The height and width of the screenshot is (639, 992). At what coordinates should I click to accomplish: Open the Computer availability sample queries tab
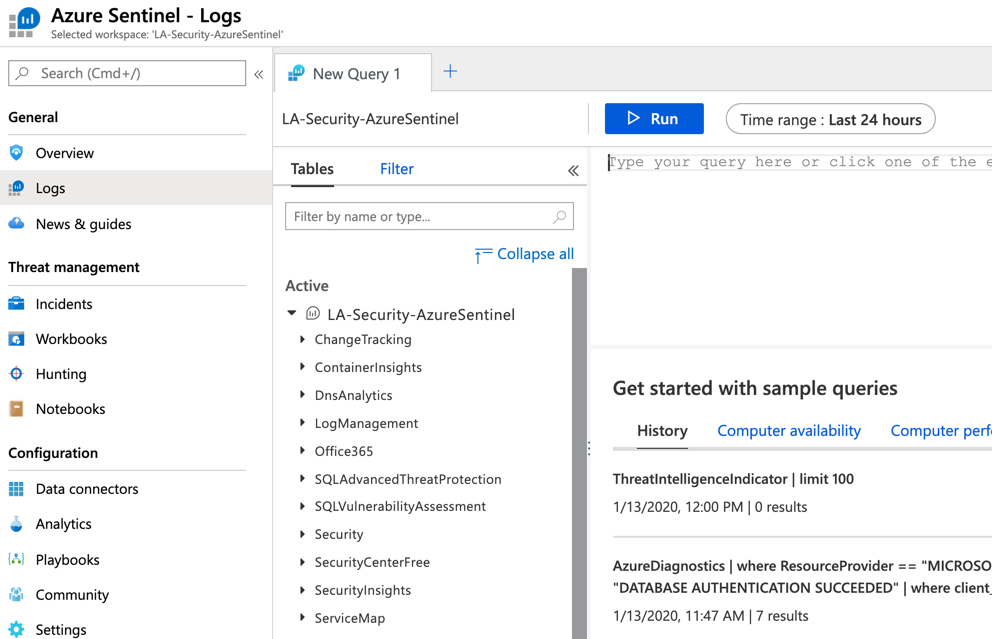788,430
